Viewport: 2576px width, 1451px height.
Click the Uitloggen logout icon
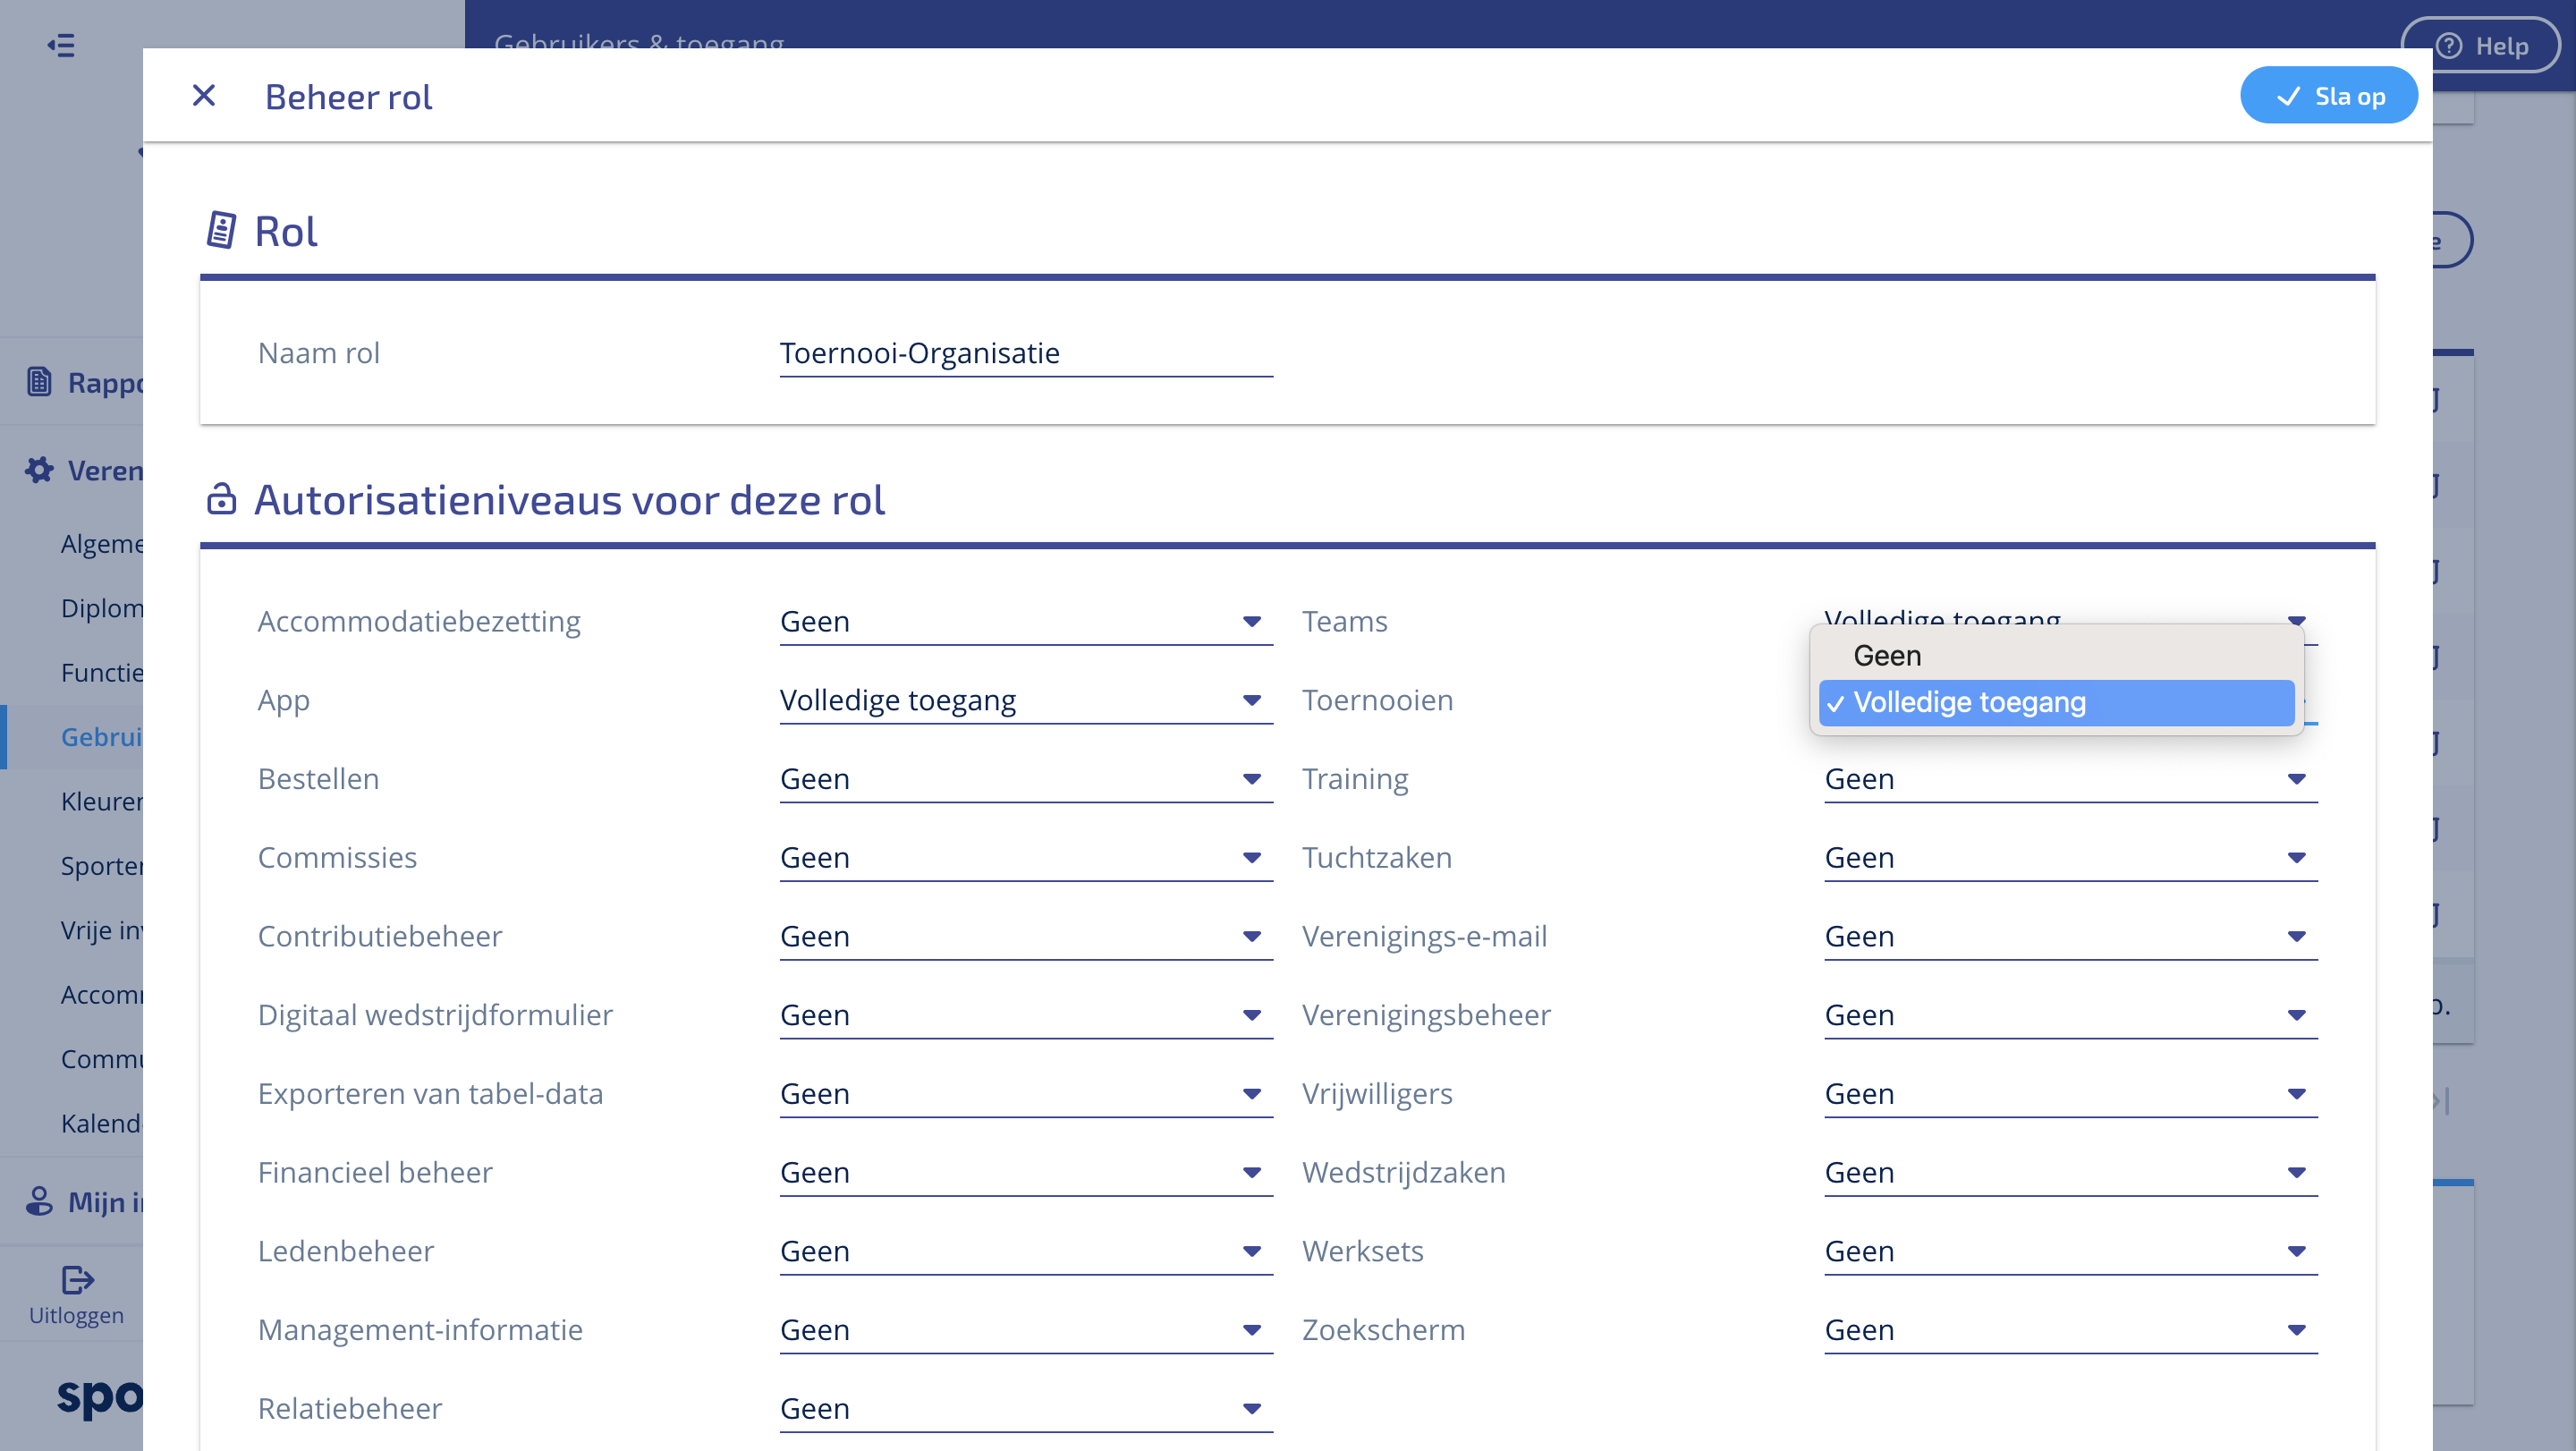[x=77, y=1280]
